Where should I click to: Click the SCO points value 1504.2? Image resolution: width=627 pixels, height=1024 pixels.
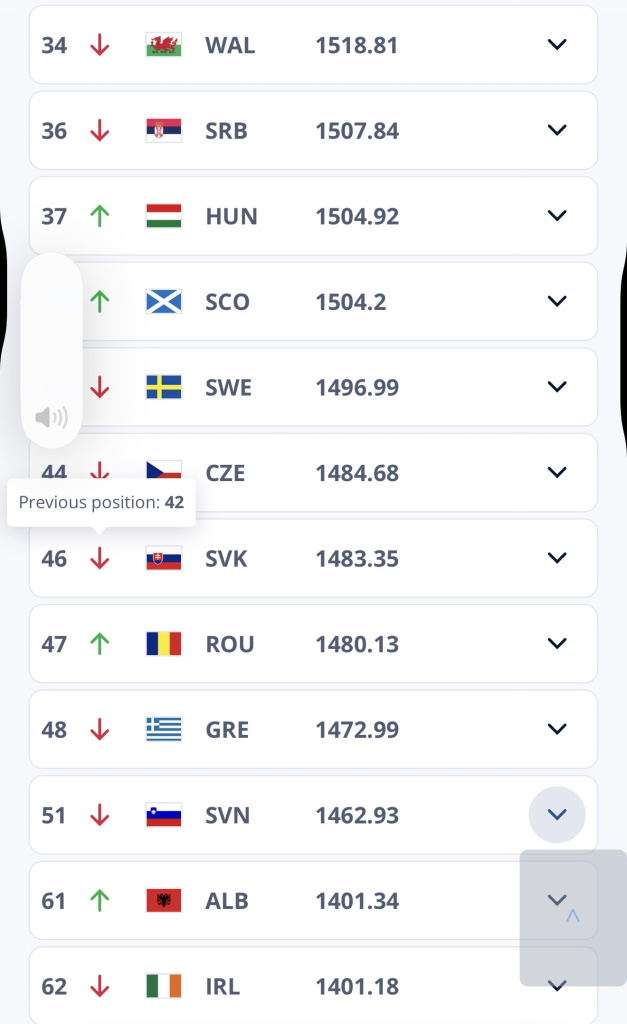[x=351, y=302]
